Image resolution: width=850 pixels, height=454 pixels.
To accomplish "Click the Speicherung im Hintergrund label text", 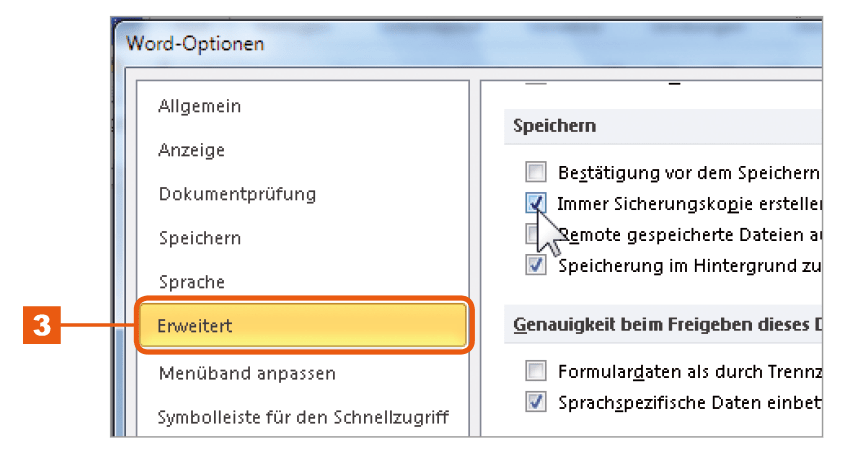I will (690, 266).
